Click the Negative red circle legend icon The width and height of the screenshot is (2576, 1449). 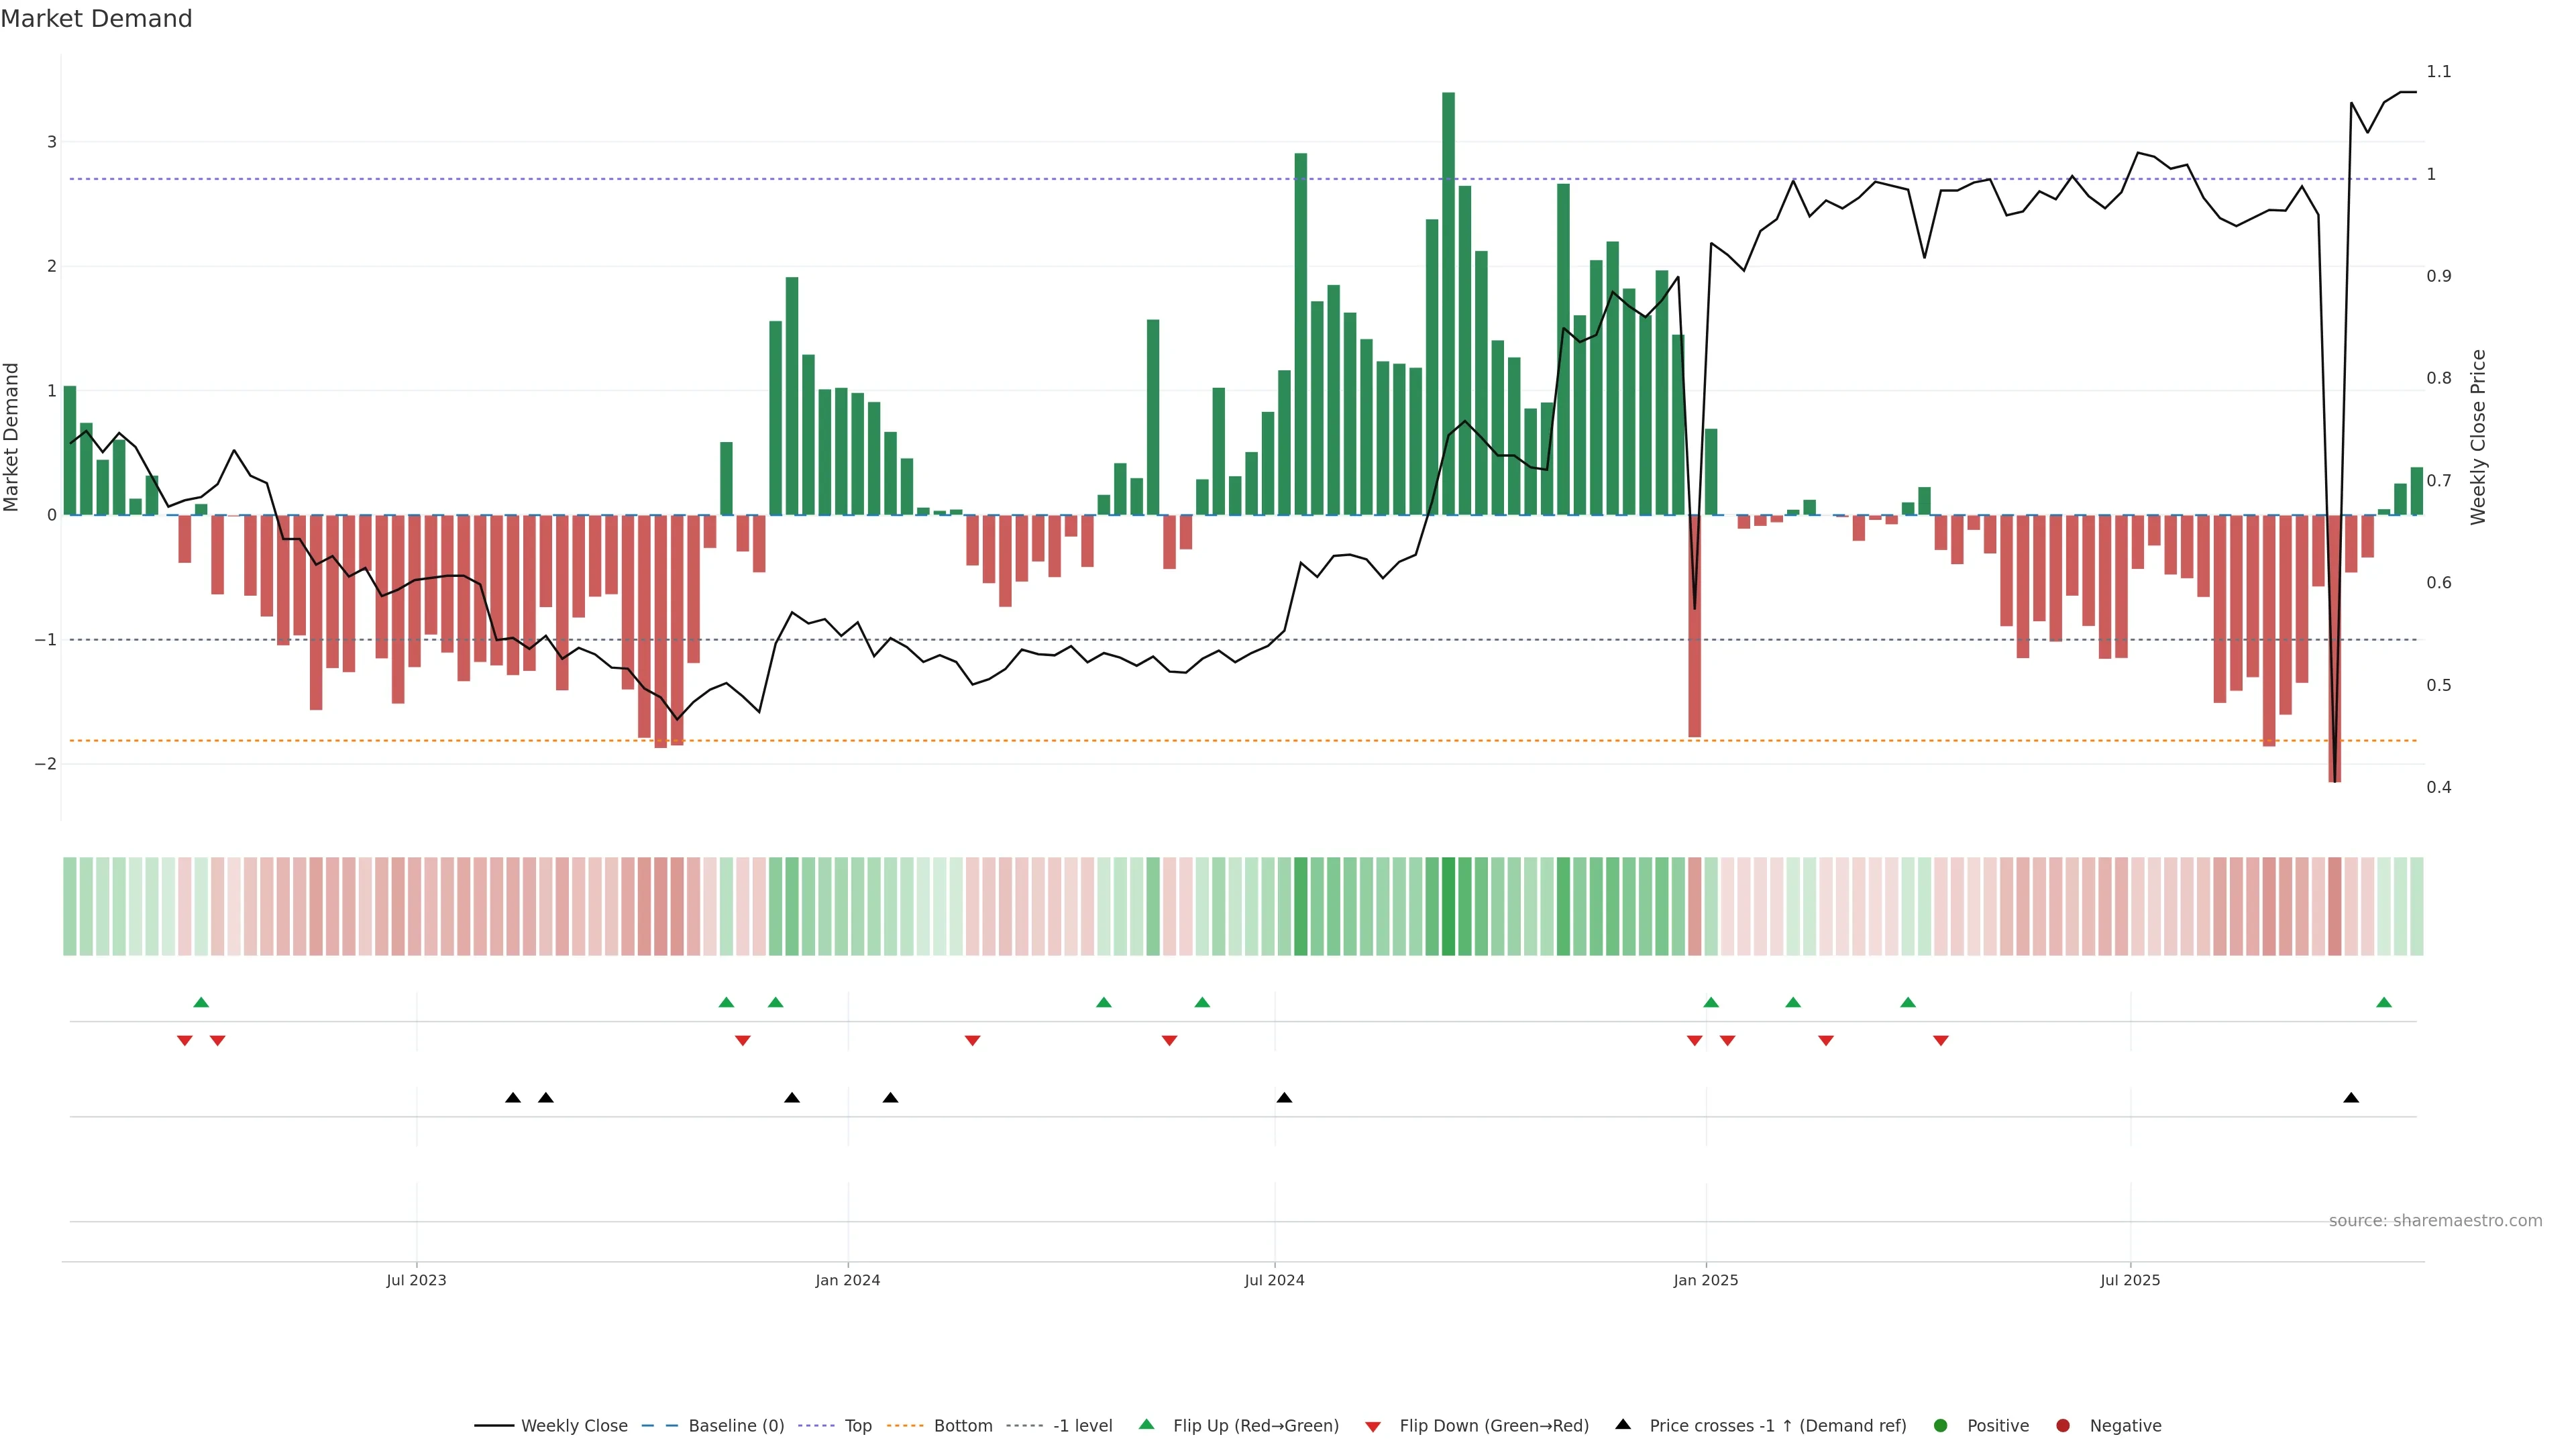(x=2063, y=1426)
